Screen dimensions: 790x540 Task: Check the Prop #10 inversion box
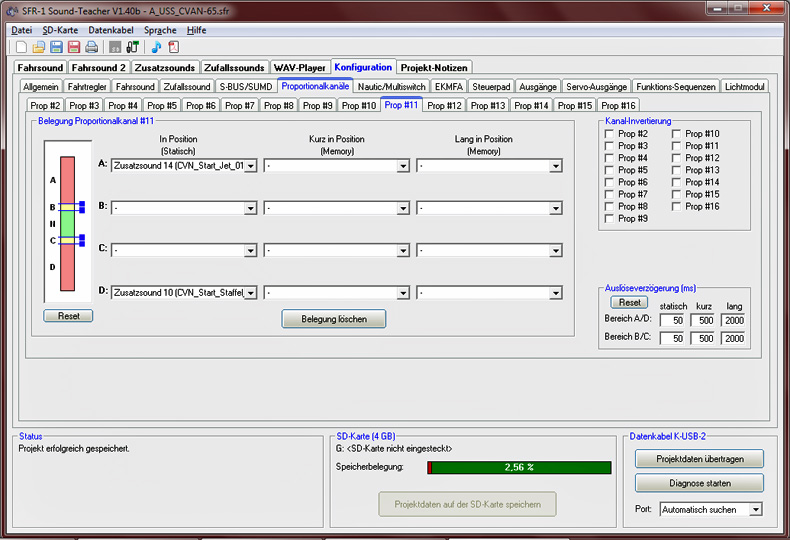676,134
